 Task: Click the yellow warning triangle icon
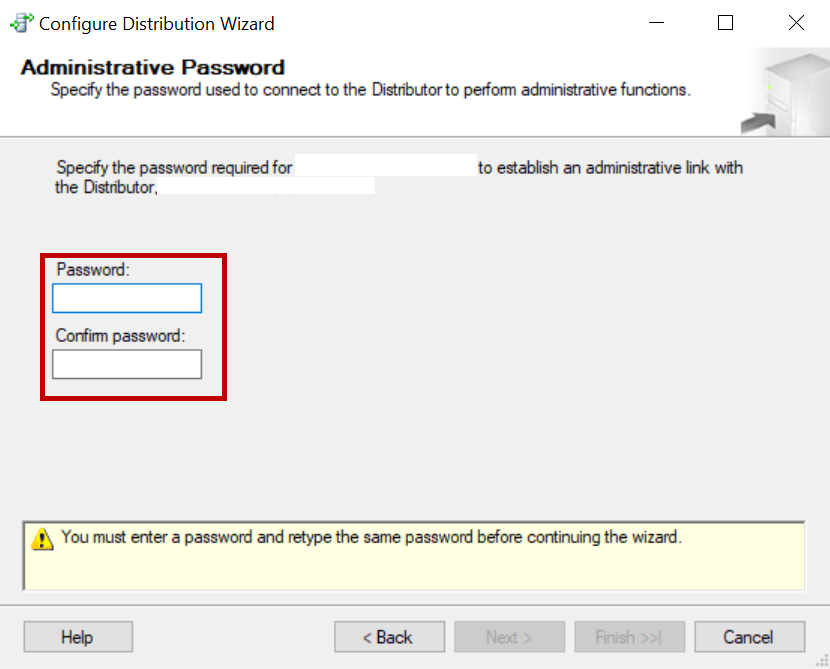click(41, 537)
